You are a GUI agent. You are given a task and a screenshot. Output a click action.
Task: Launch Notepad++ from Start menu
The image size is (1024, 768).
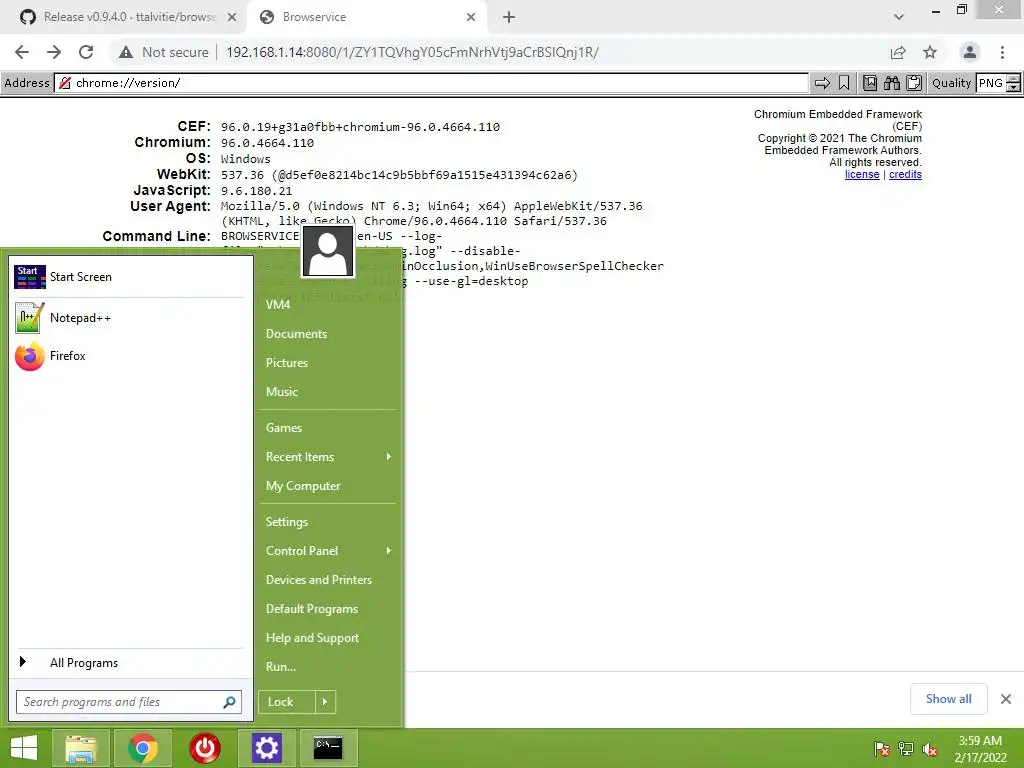pos(130,317)
